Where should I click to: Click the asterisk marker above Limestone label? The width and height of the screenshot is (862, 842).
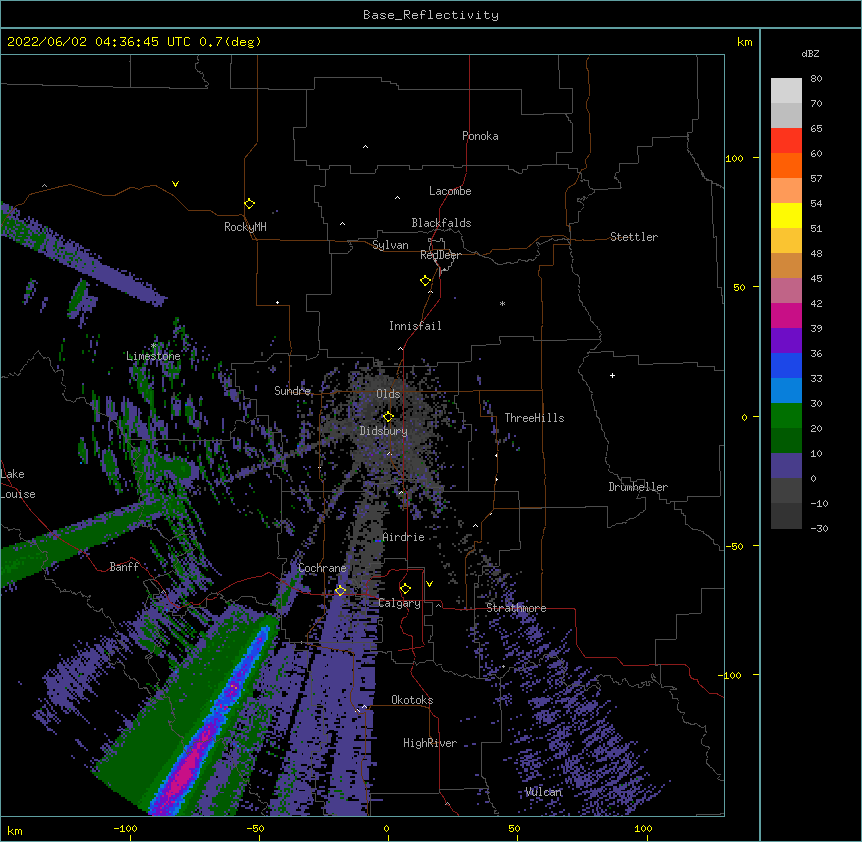(x=153, y=346)
